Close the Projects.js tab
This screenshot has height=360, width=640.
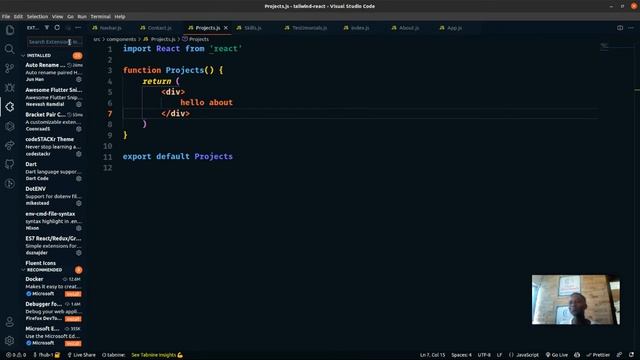pyautogui.click(x=226, y=28)
